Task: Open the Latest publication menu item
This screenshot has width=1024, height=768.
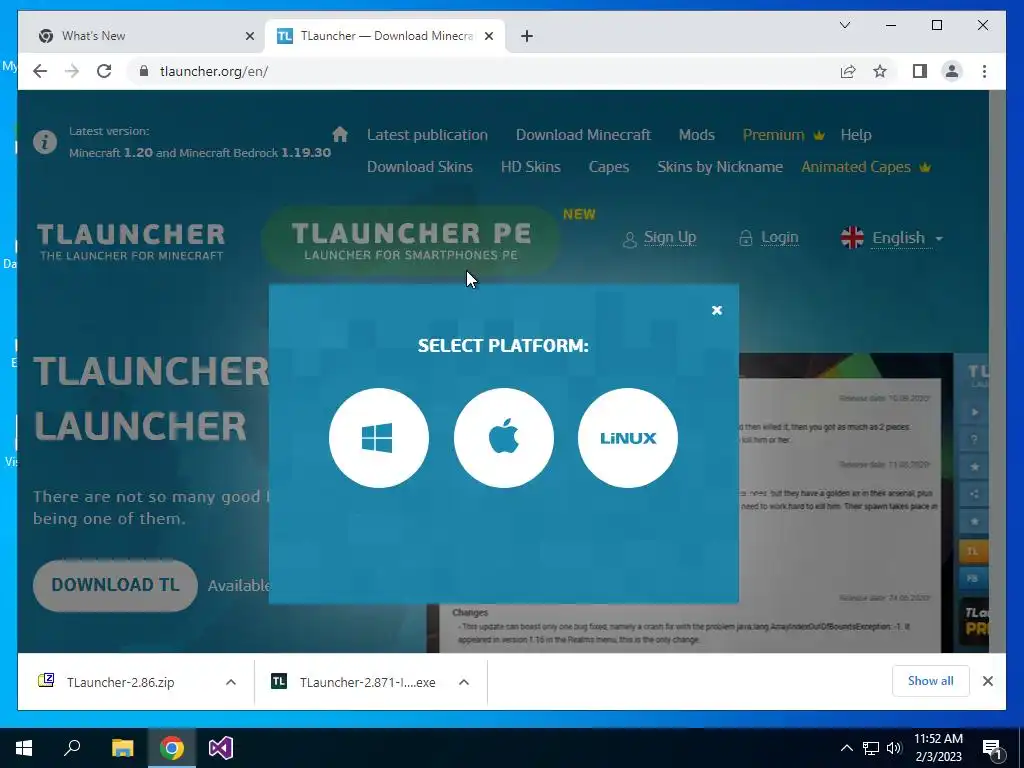Action: click(x=427, y=135)
